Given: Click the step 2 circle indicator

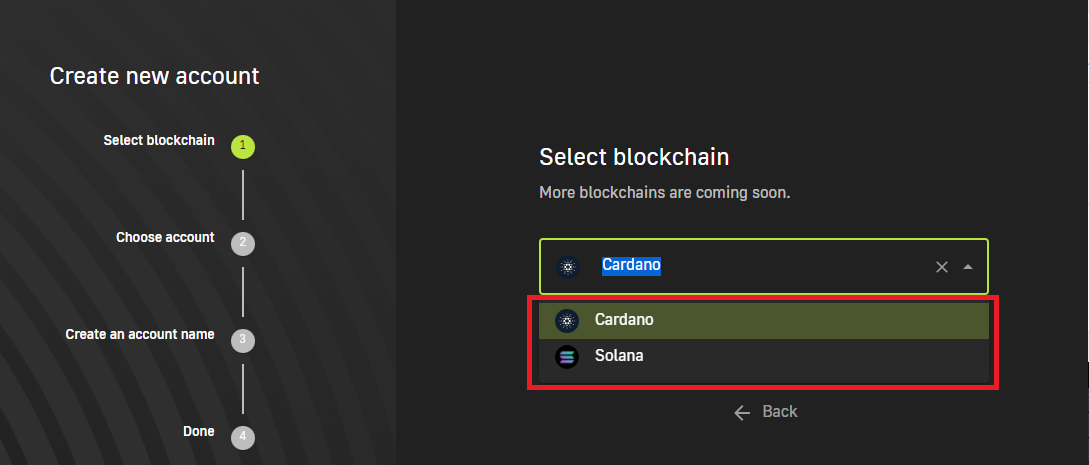Looking at the screenshot, I should click(x=243, y=243).
